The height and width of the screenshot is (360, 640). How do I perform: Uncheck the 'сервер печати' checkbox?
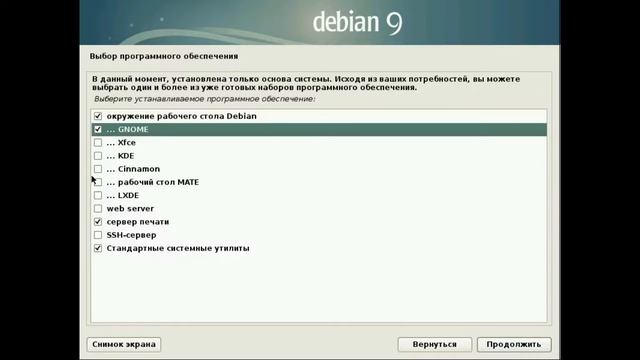[x=98, y=222]
